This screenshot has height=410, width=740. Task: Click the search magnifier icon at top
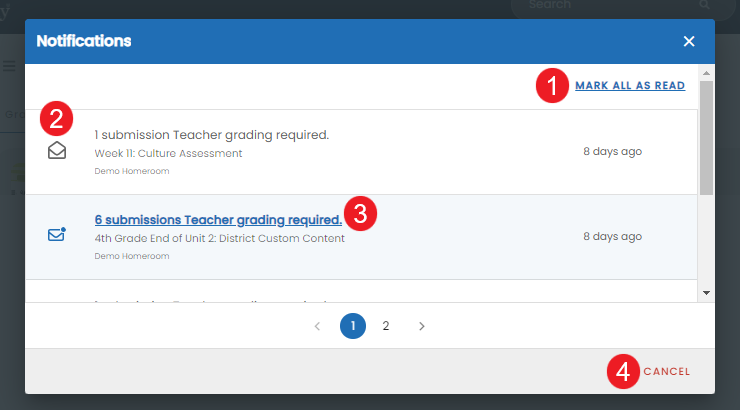coord(704,5)
